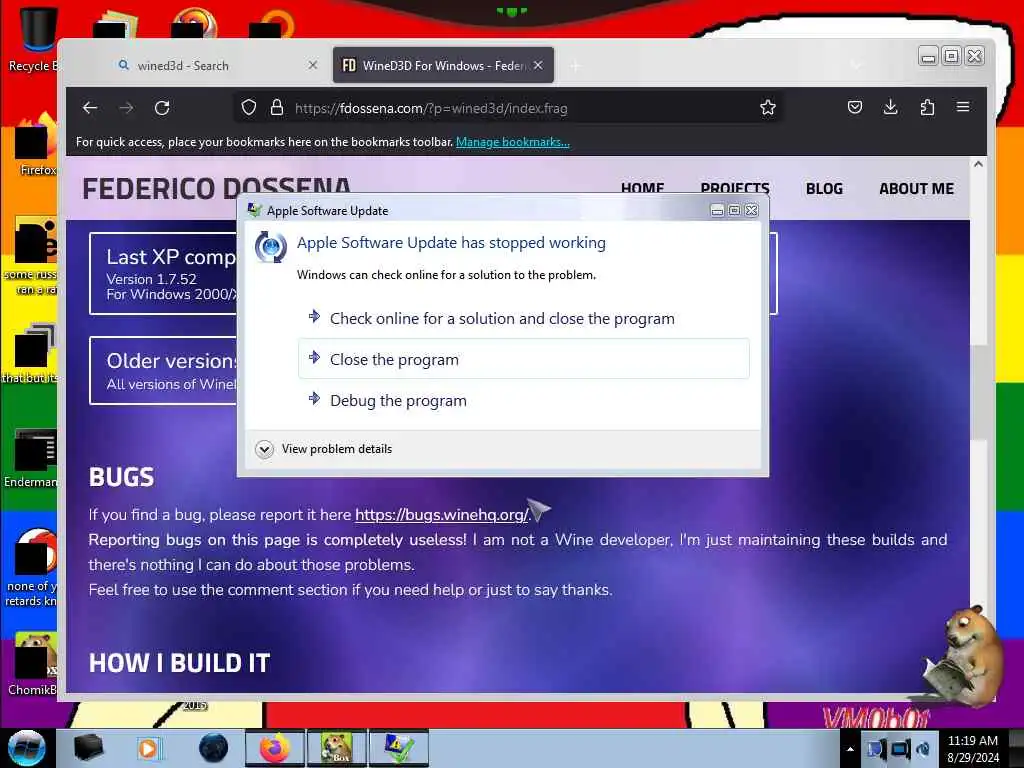Open the extensions puzzle icon

(x=927, y=107)
